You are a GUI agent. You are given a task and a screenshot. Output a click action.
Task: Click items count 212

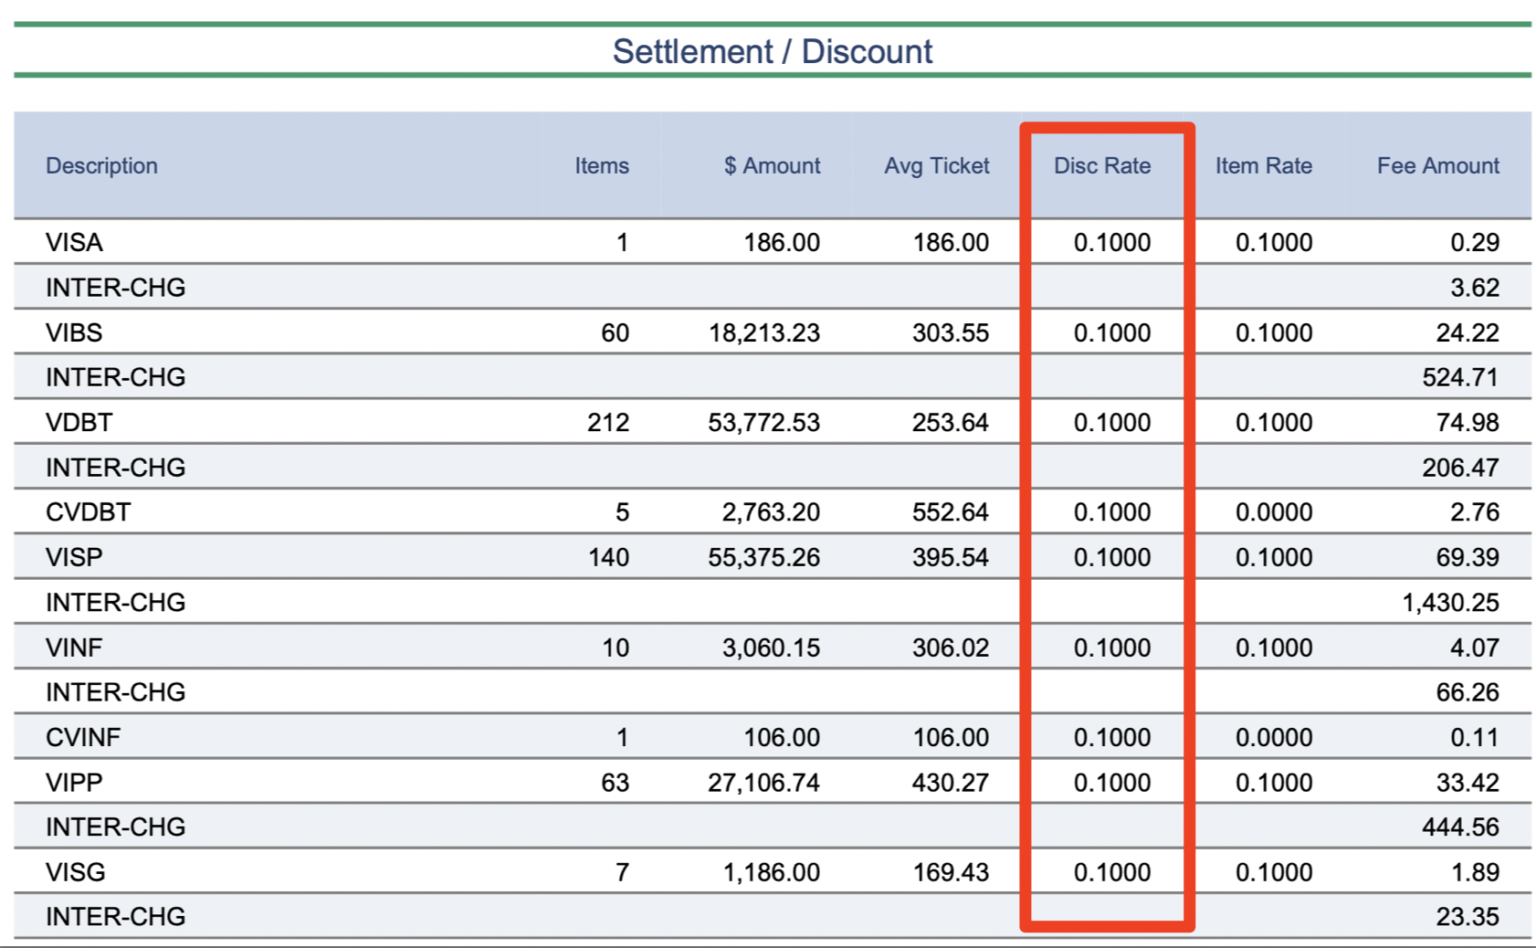coord(608,423)
